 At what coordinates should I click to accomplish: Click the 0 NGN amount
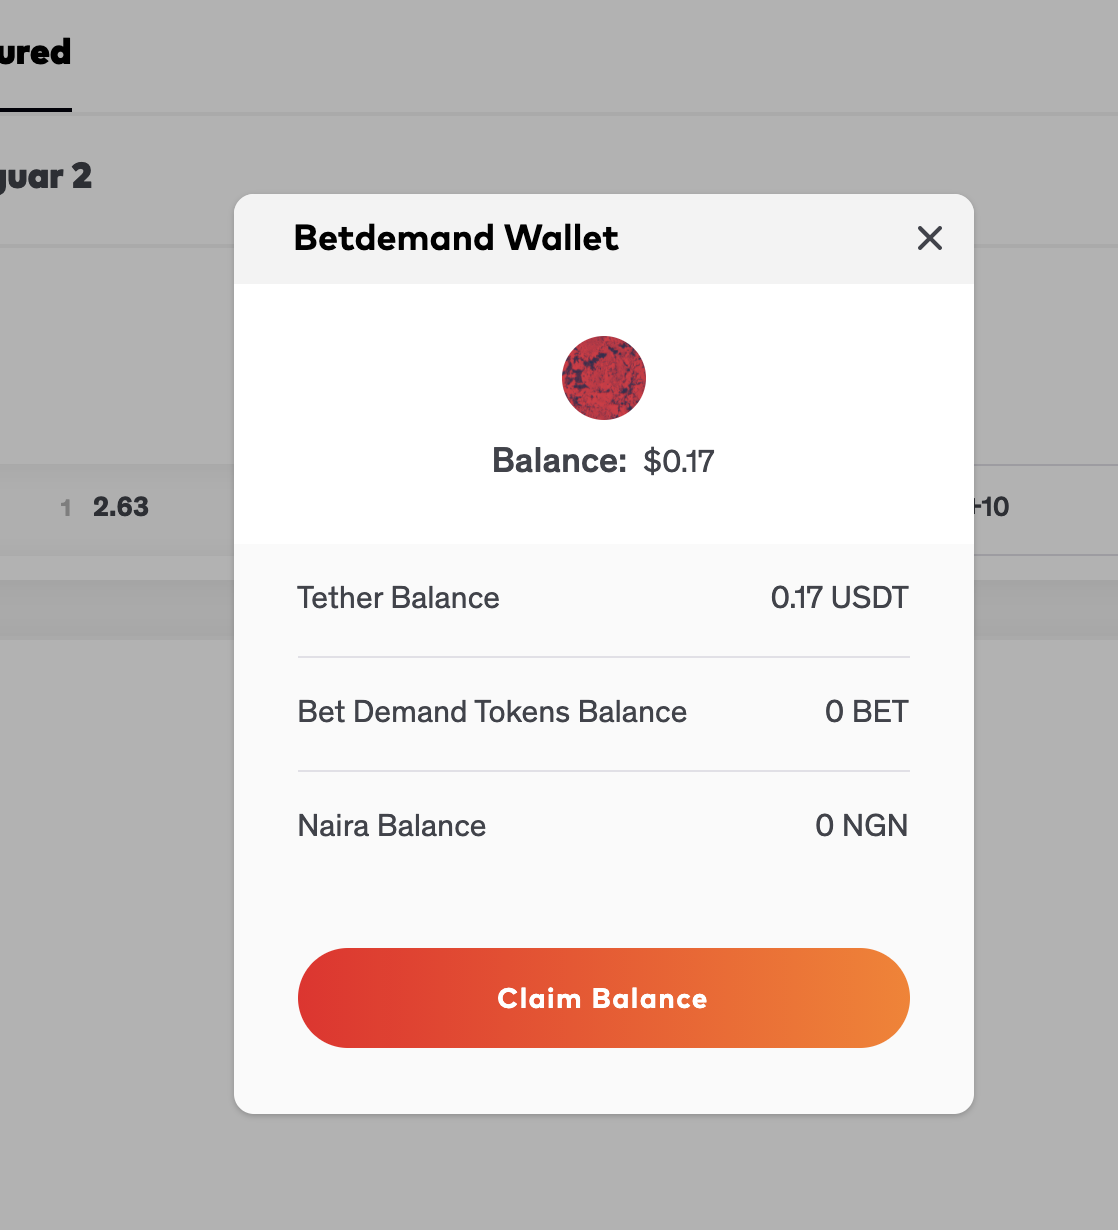click(862, 826)
